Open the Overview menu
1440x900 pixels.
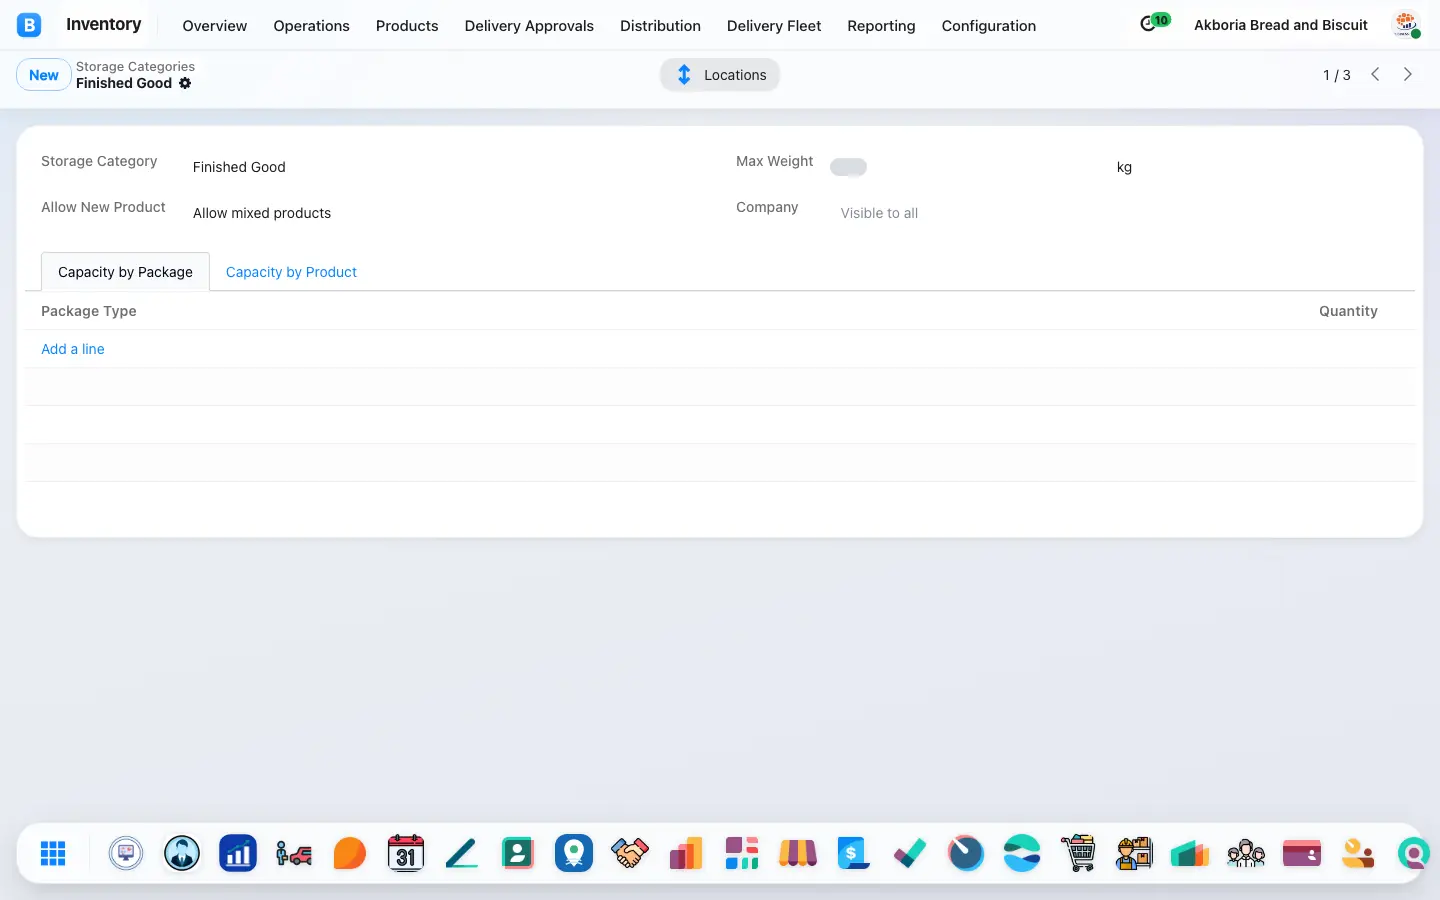214,26
